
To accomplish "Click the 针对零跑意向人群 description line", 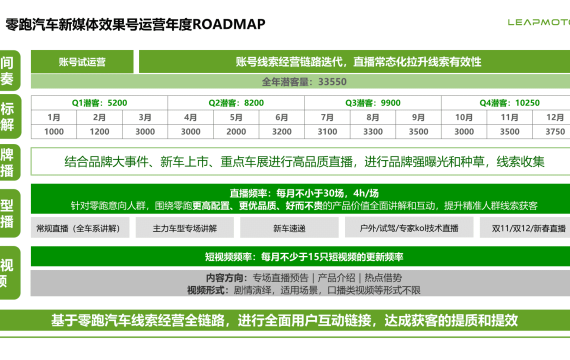I will (304, 206).
